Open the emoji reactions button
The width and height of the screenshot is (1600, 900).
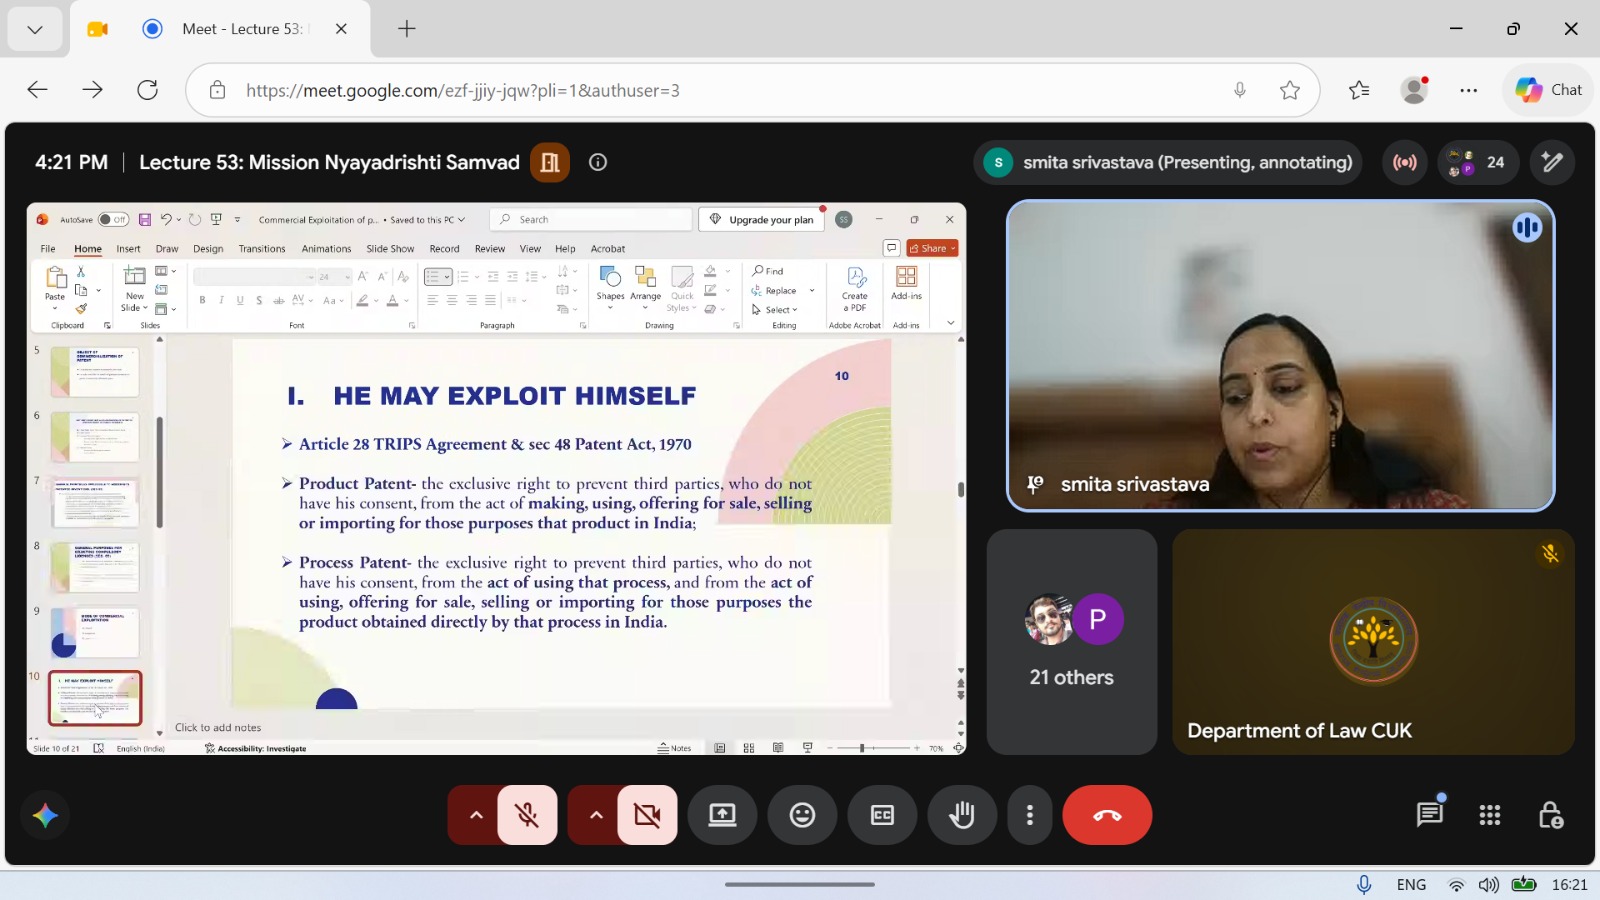(802, 815)
